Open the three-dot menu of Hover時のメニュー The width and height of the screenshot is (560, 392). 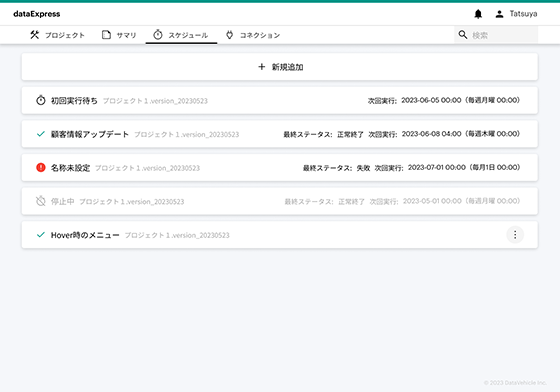point(515,235)
